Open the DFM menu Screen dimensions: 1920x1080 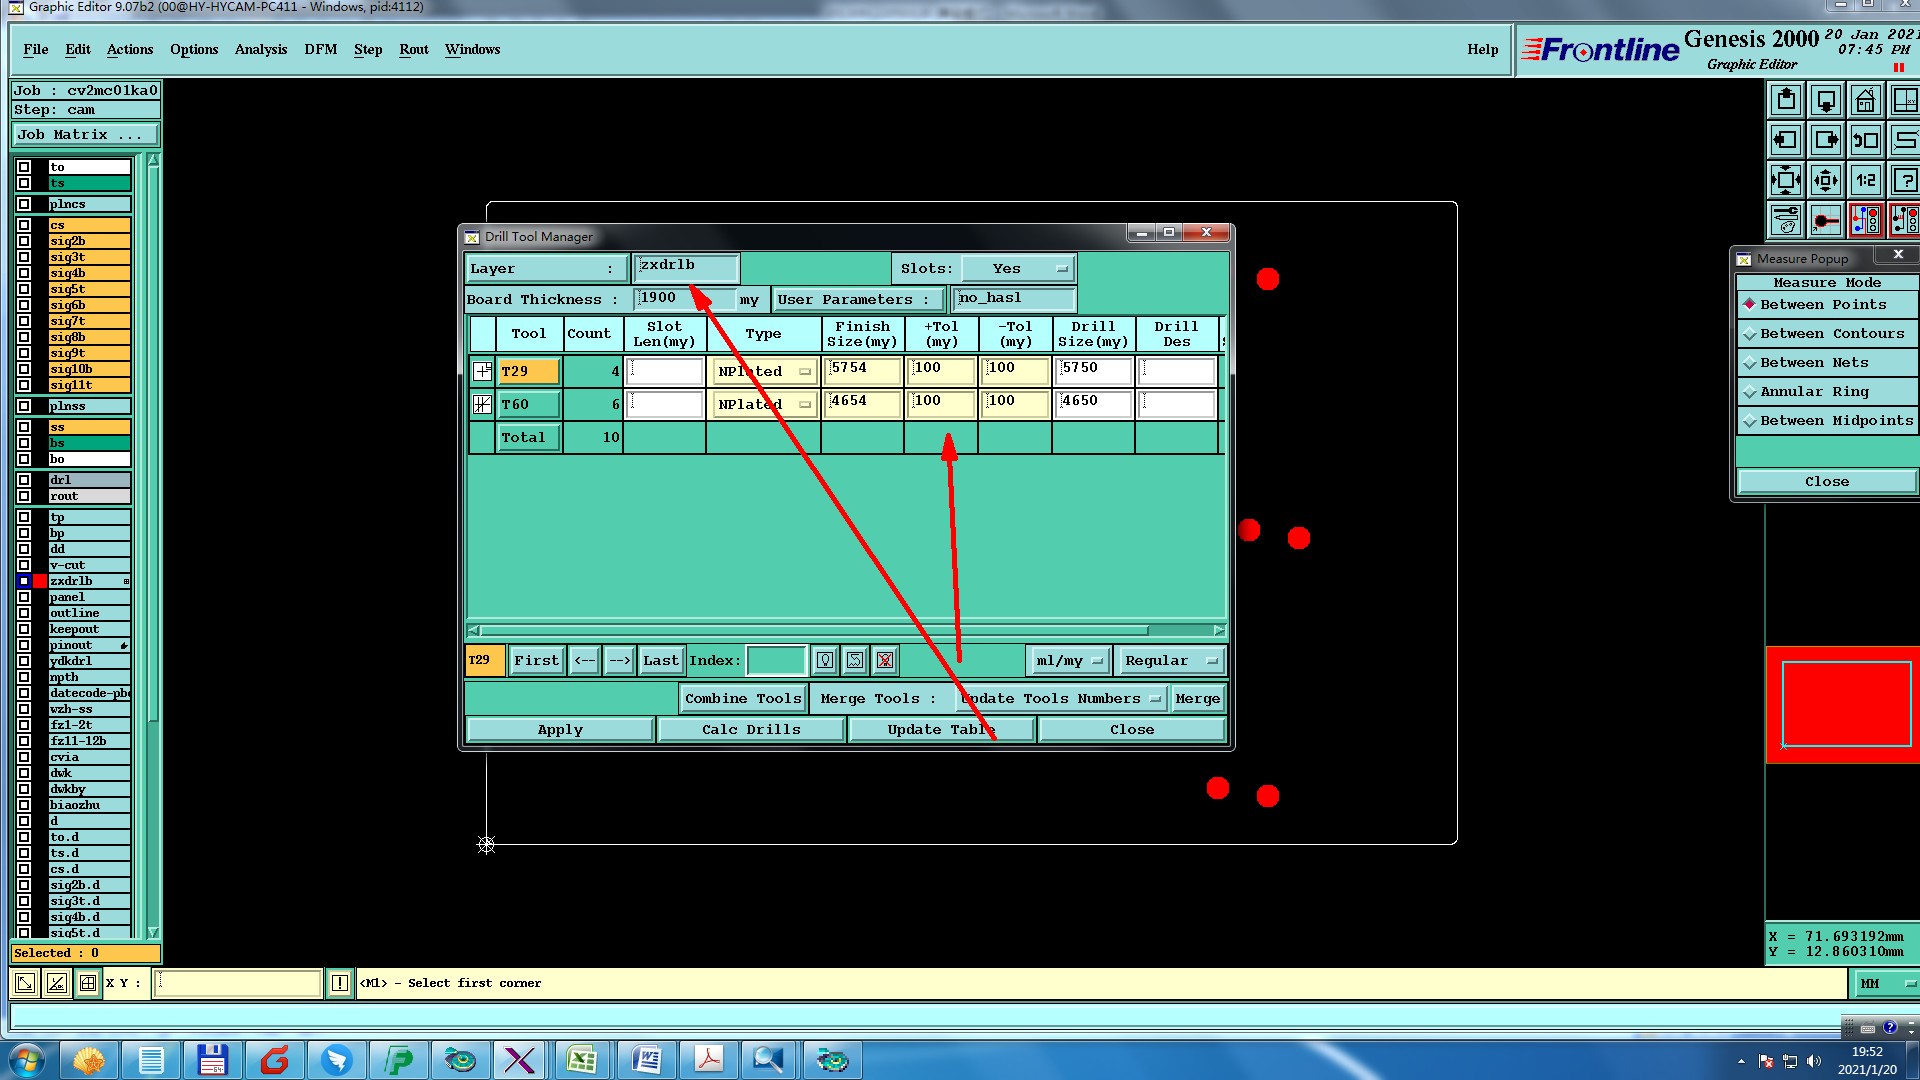point(320,50)
